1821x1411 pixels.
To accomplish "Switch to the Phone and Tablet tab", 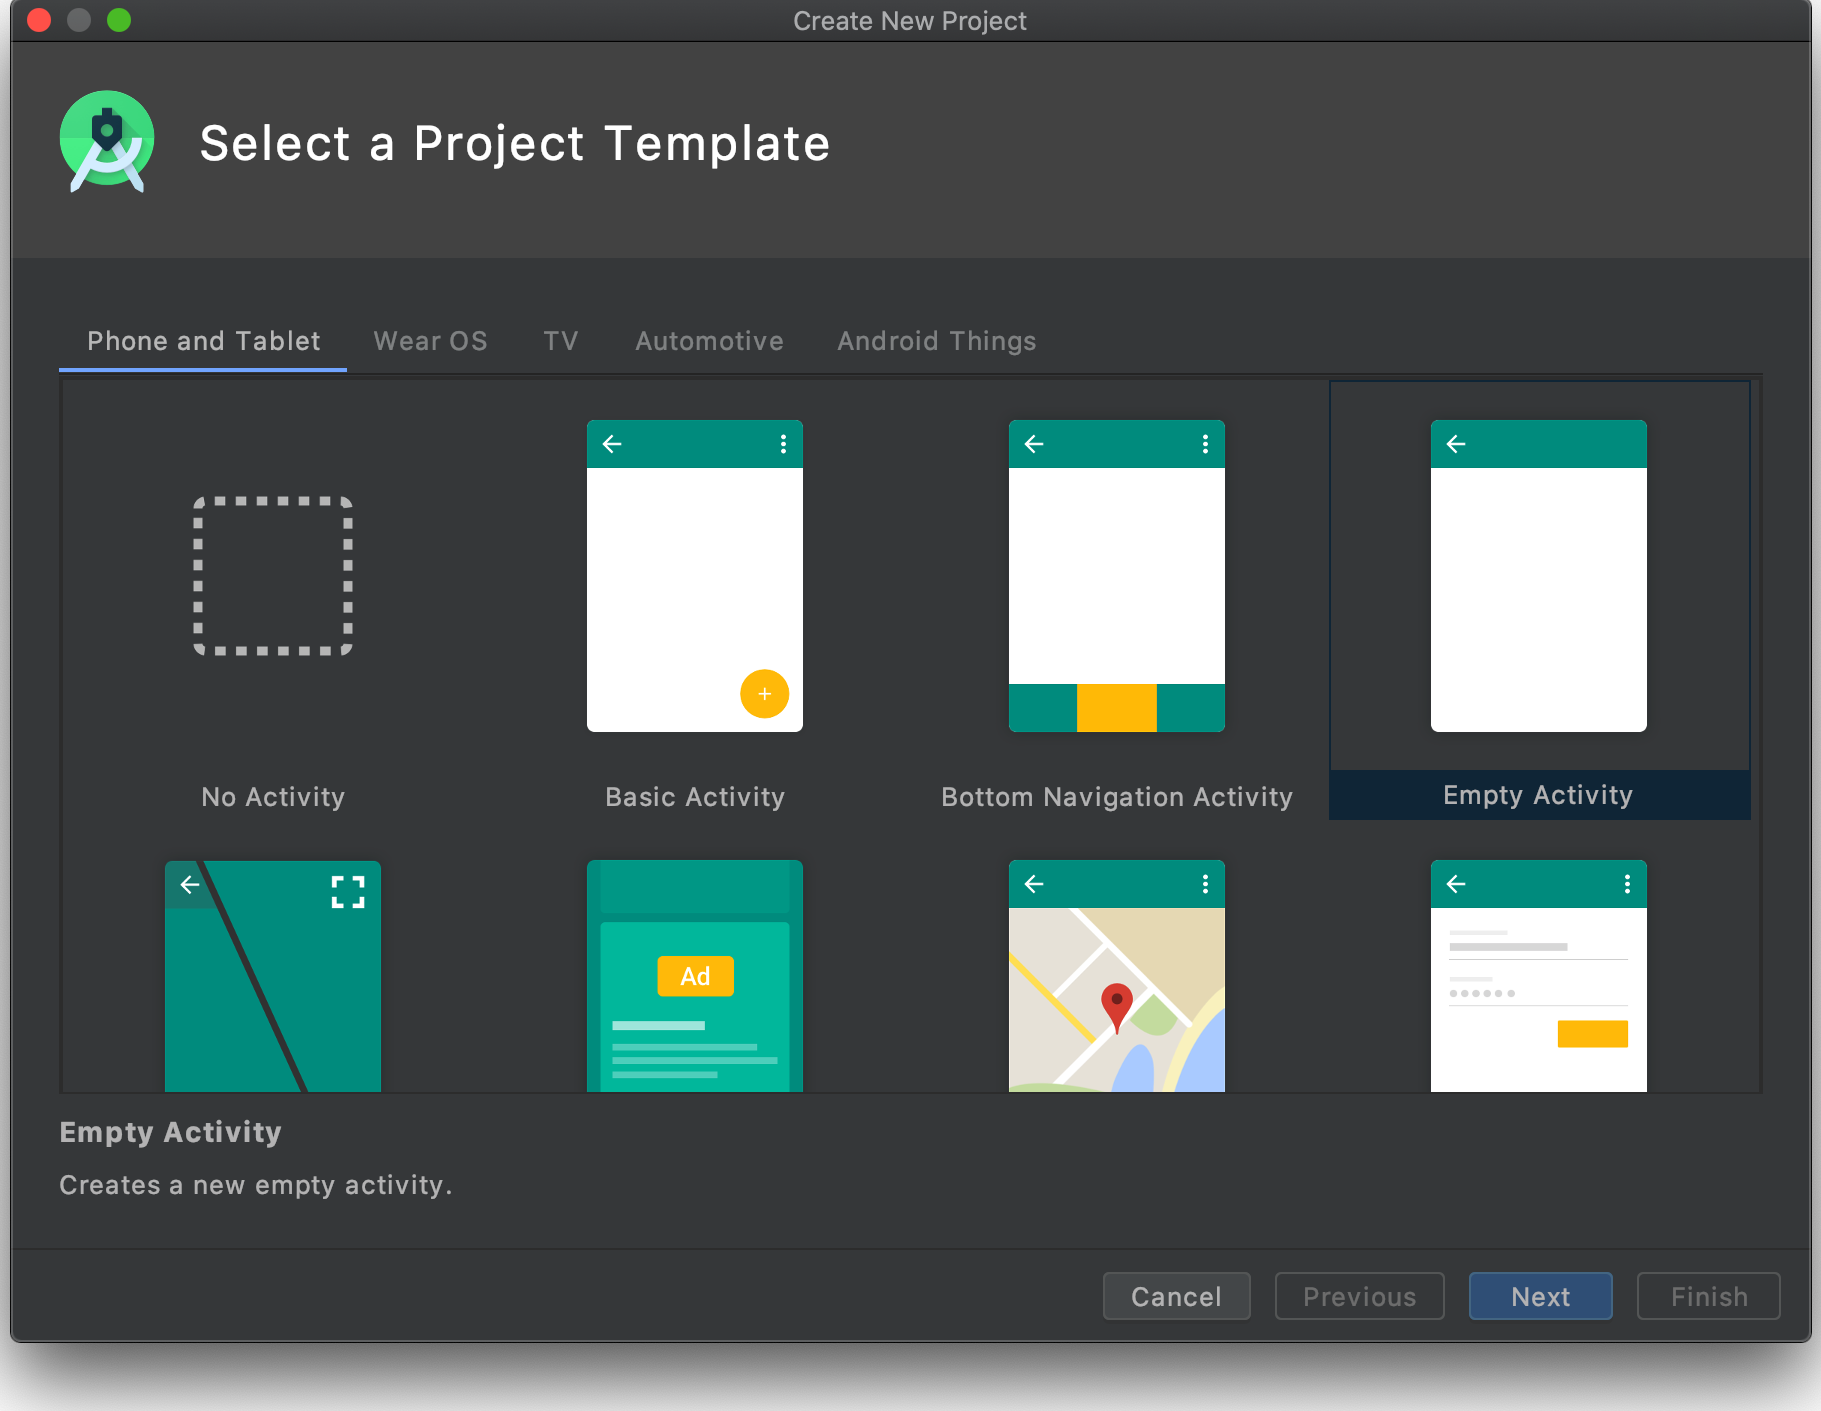I will click(x=203, y=341).
